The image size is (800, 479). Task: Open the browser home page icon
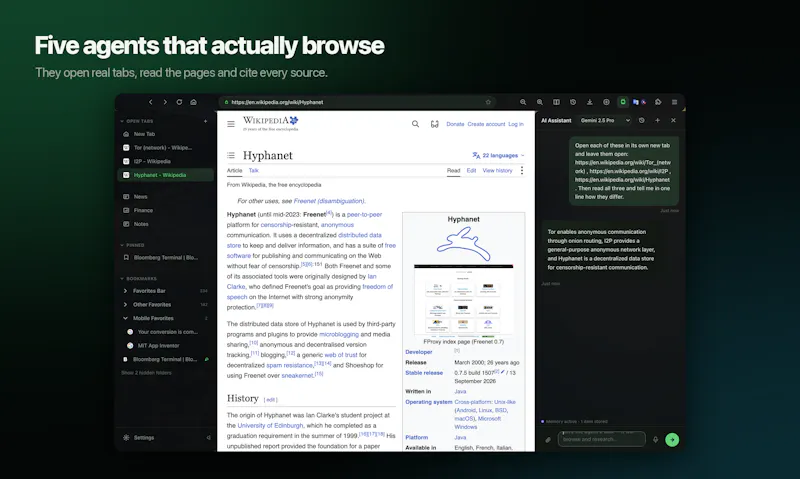click(x=193, y=102)
